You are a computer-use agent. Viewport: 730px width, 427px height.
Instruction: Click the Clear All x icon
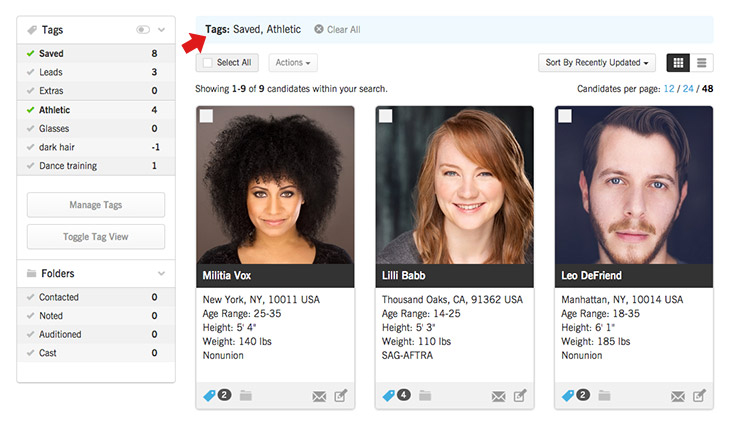coord(318,29)
